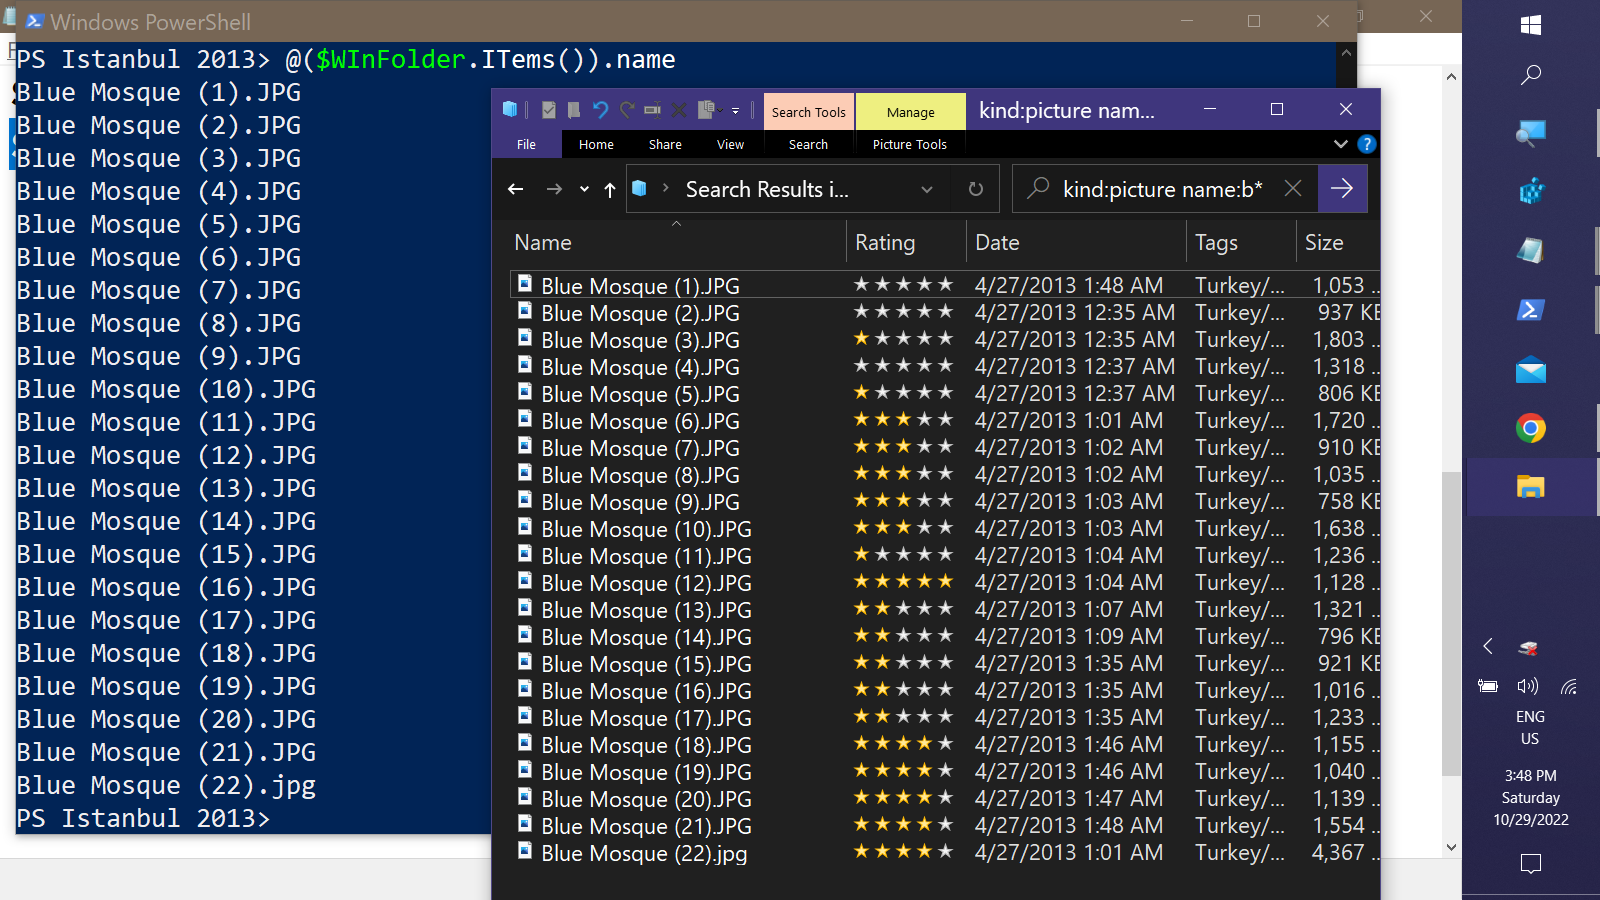Click in the kind:picture name:b* search field

click(x=1163, y=189)
